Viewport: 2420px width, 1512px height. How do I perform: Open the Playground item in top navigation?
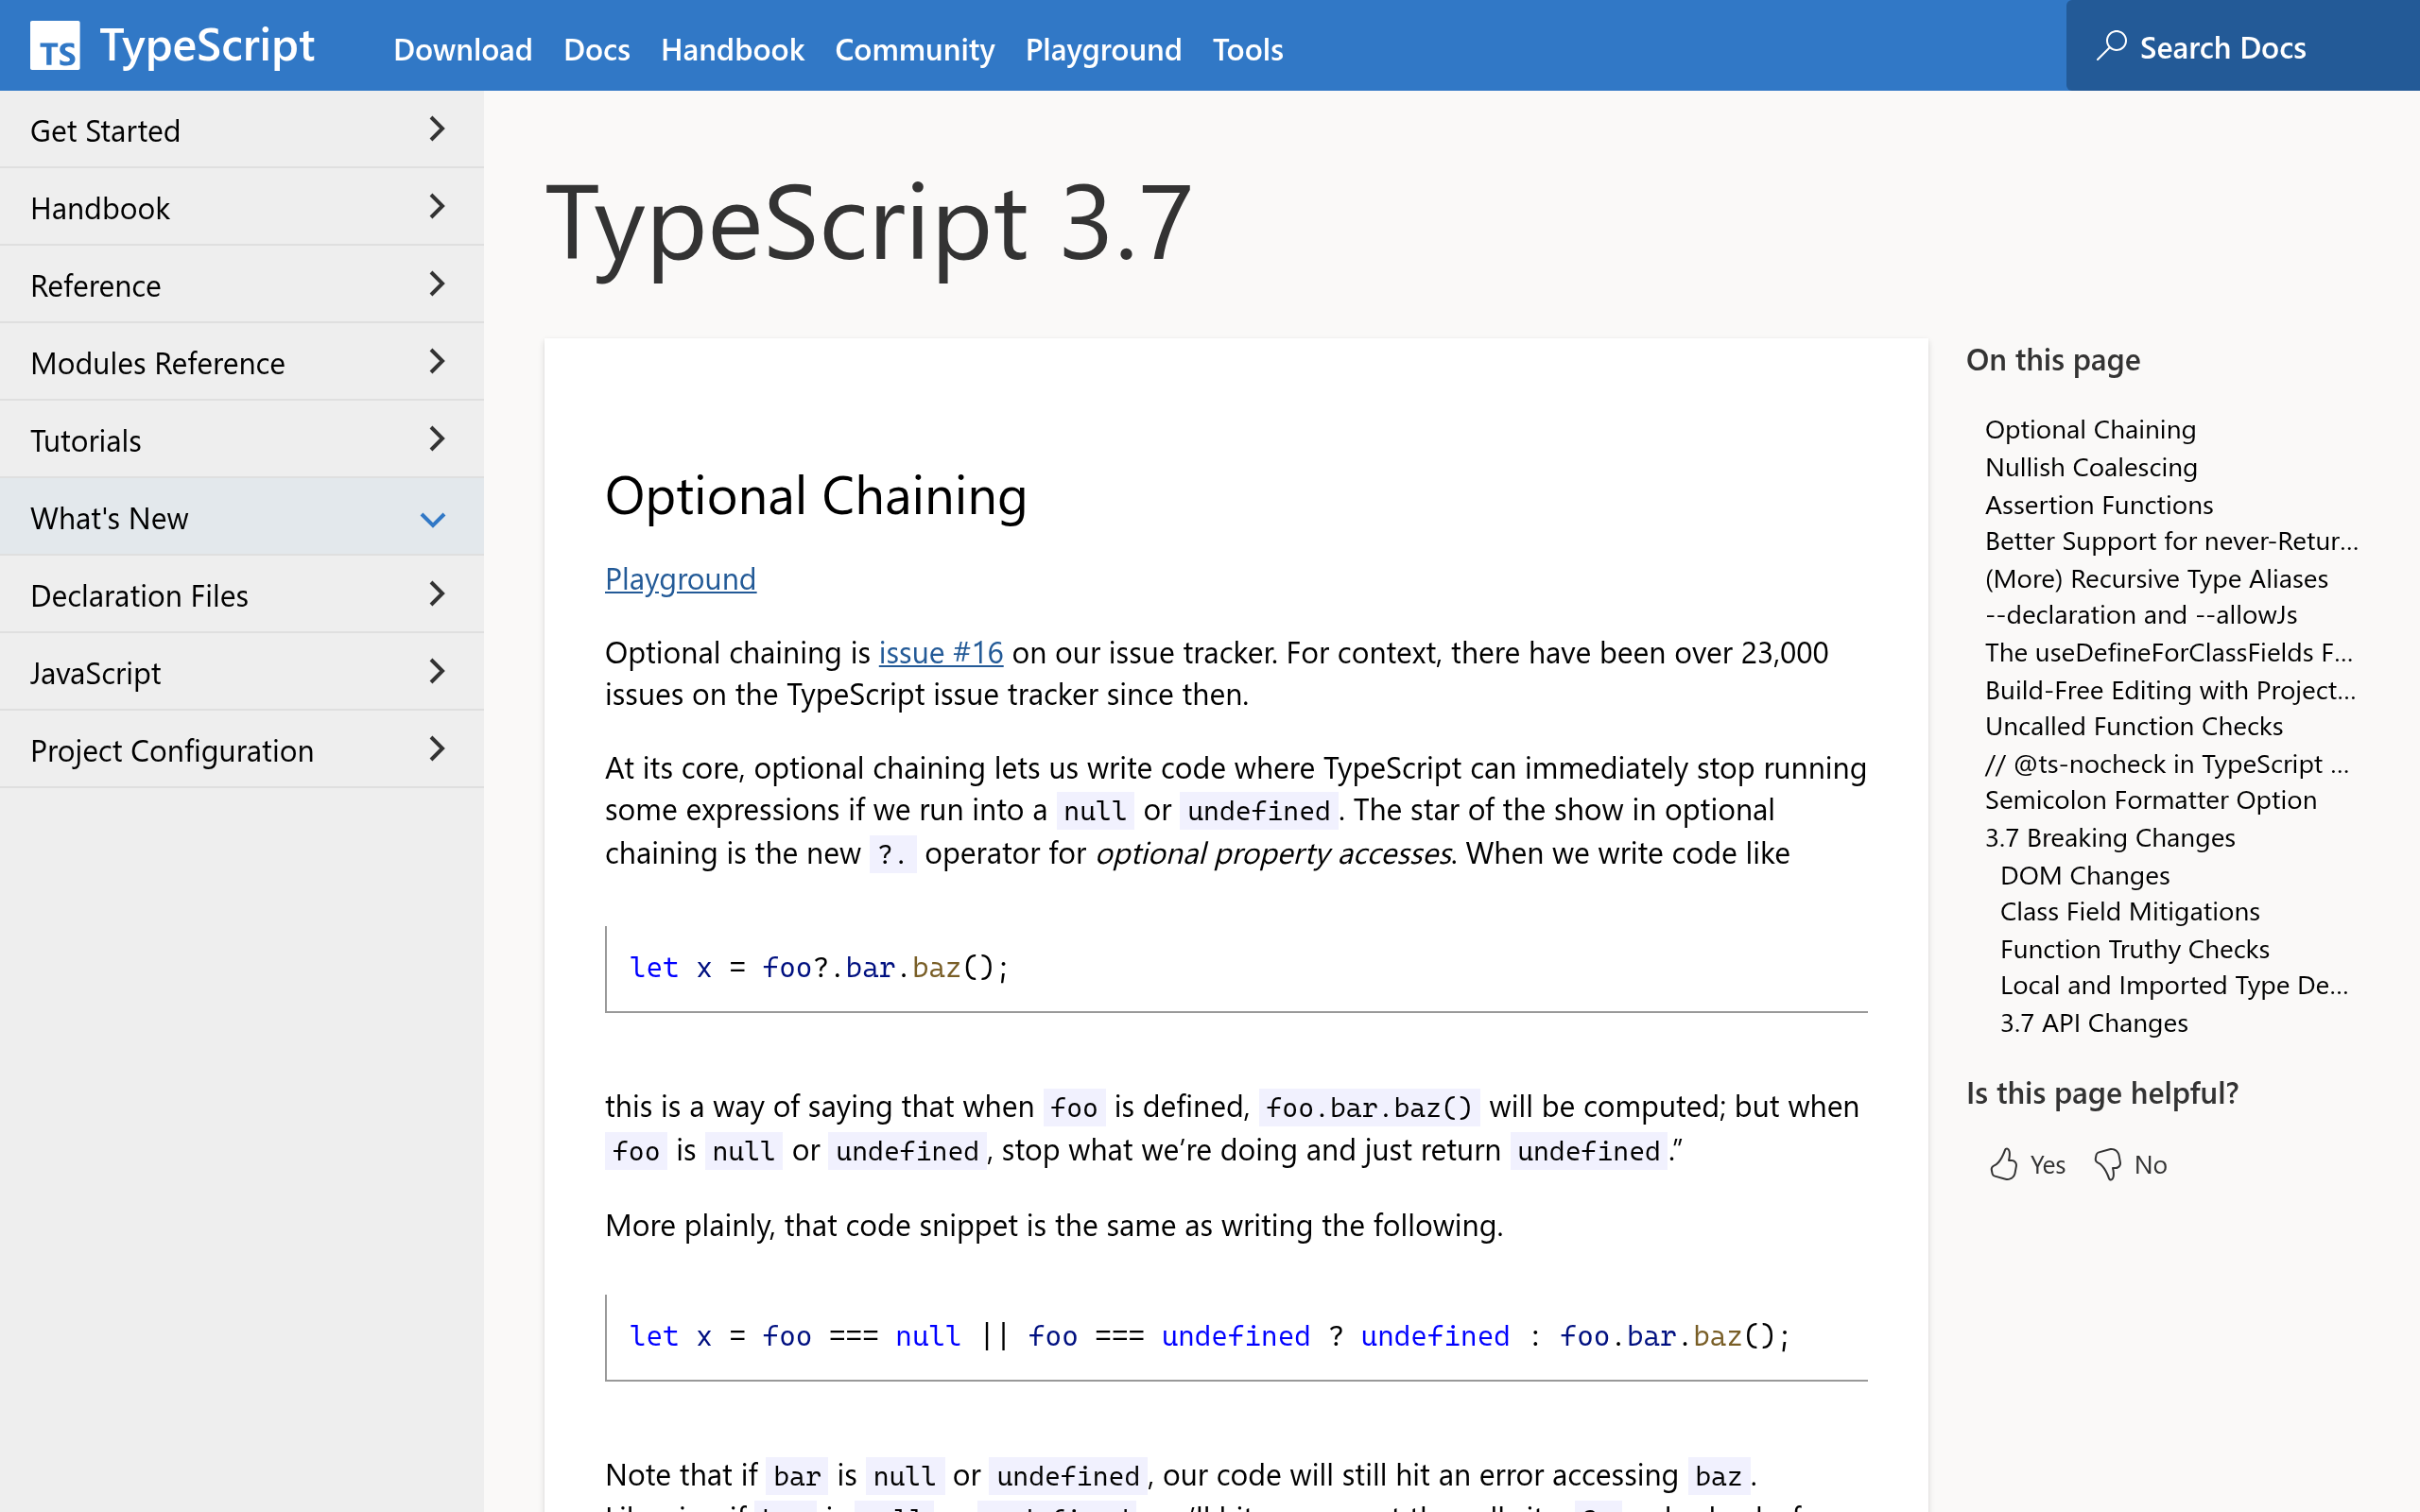[1104, 49]
